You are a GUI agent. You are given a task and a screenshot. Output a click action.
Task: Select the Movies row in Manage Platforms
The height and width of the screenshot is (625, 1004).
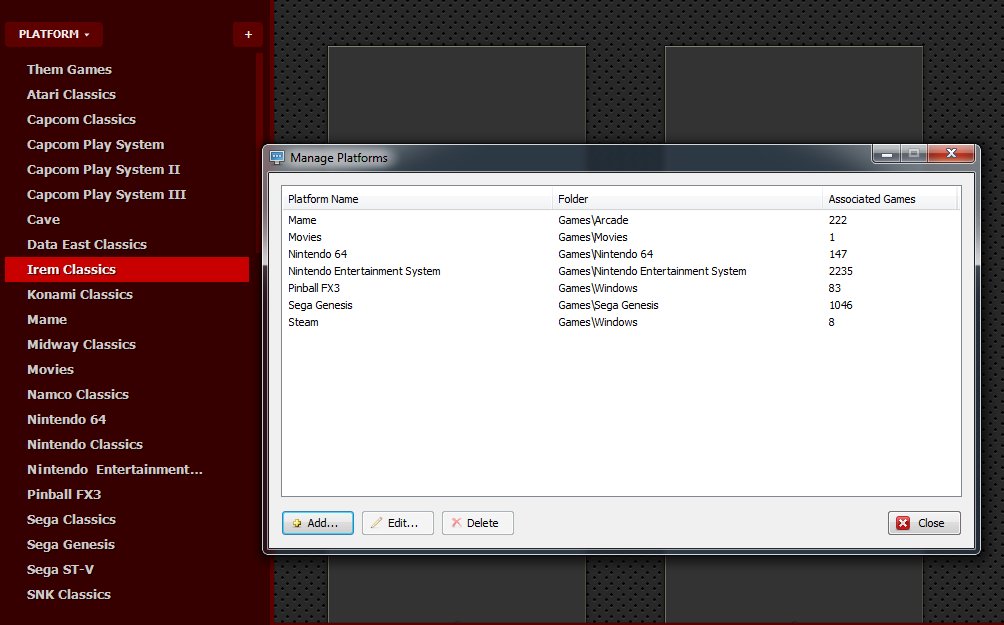pos(621,237)
